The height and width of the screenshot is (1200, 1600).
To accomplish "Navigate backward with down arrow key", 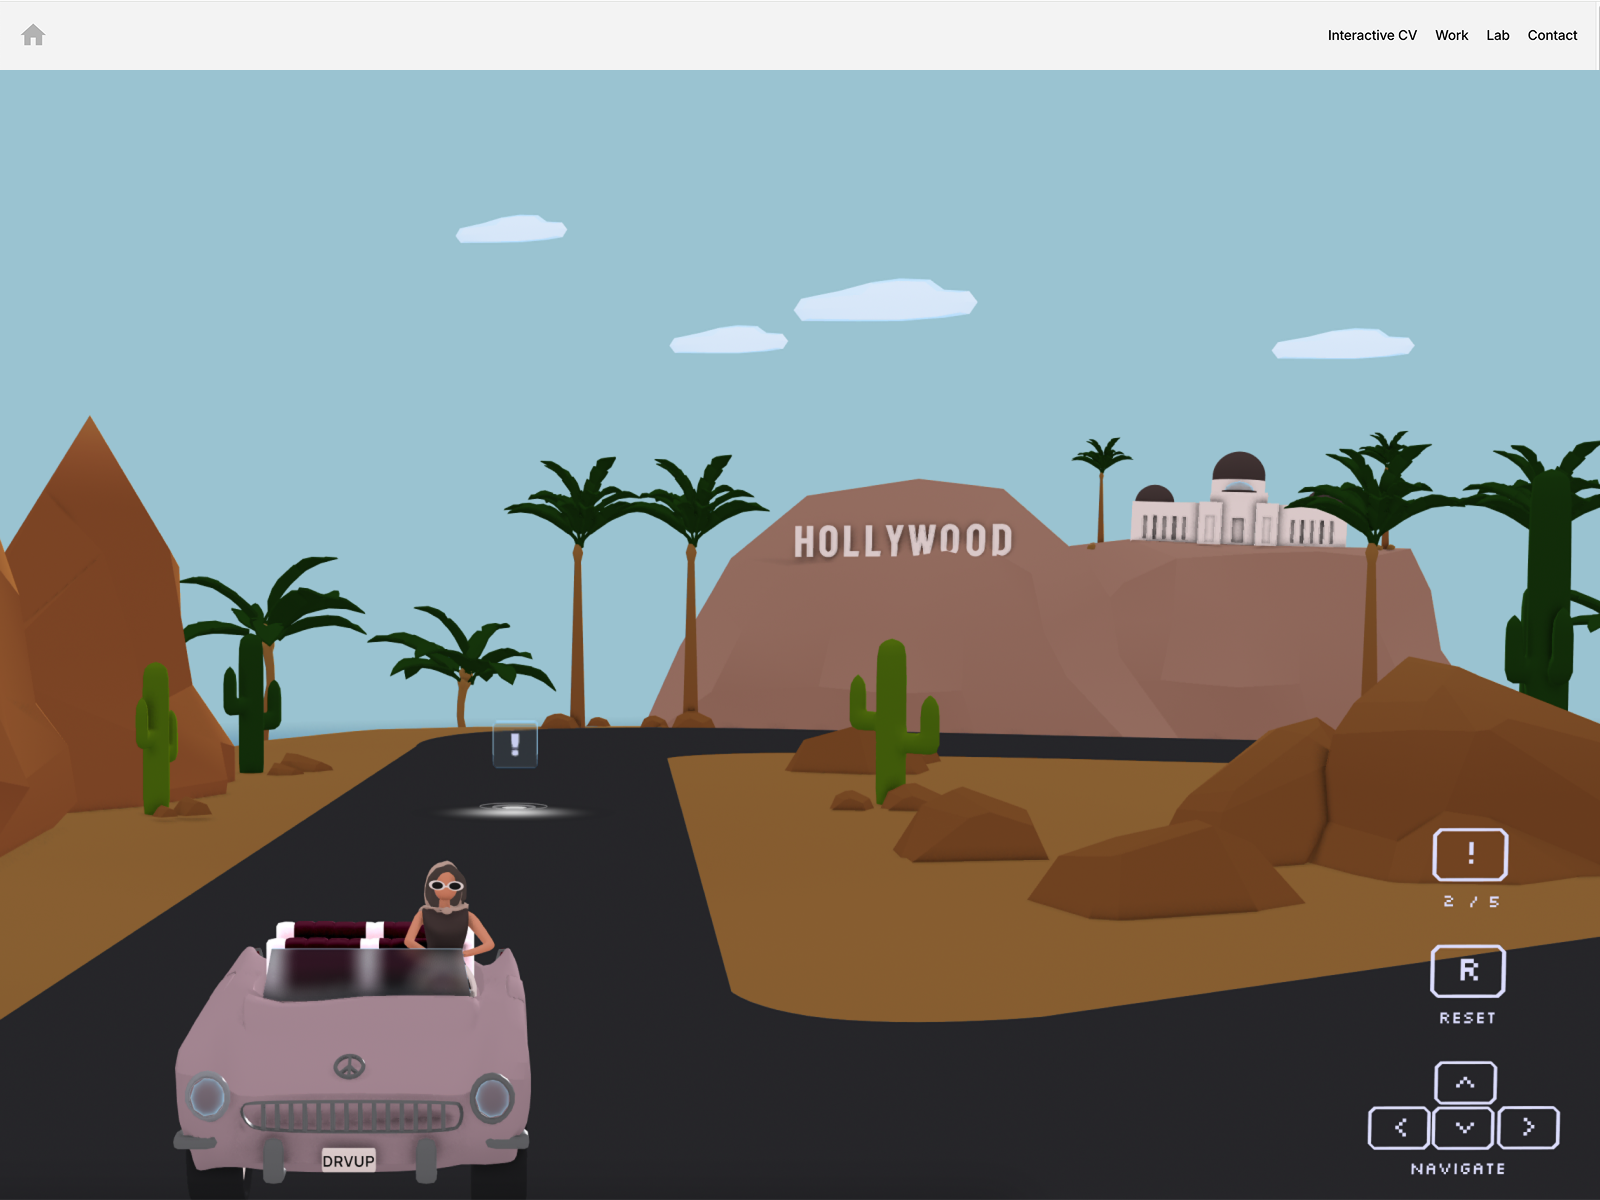I will (1464, 1128).
